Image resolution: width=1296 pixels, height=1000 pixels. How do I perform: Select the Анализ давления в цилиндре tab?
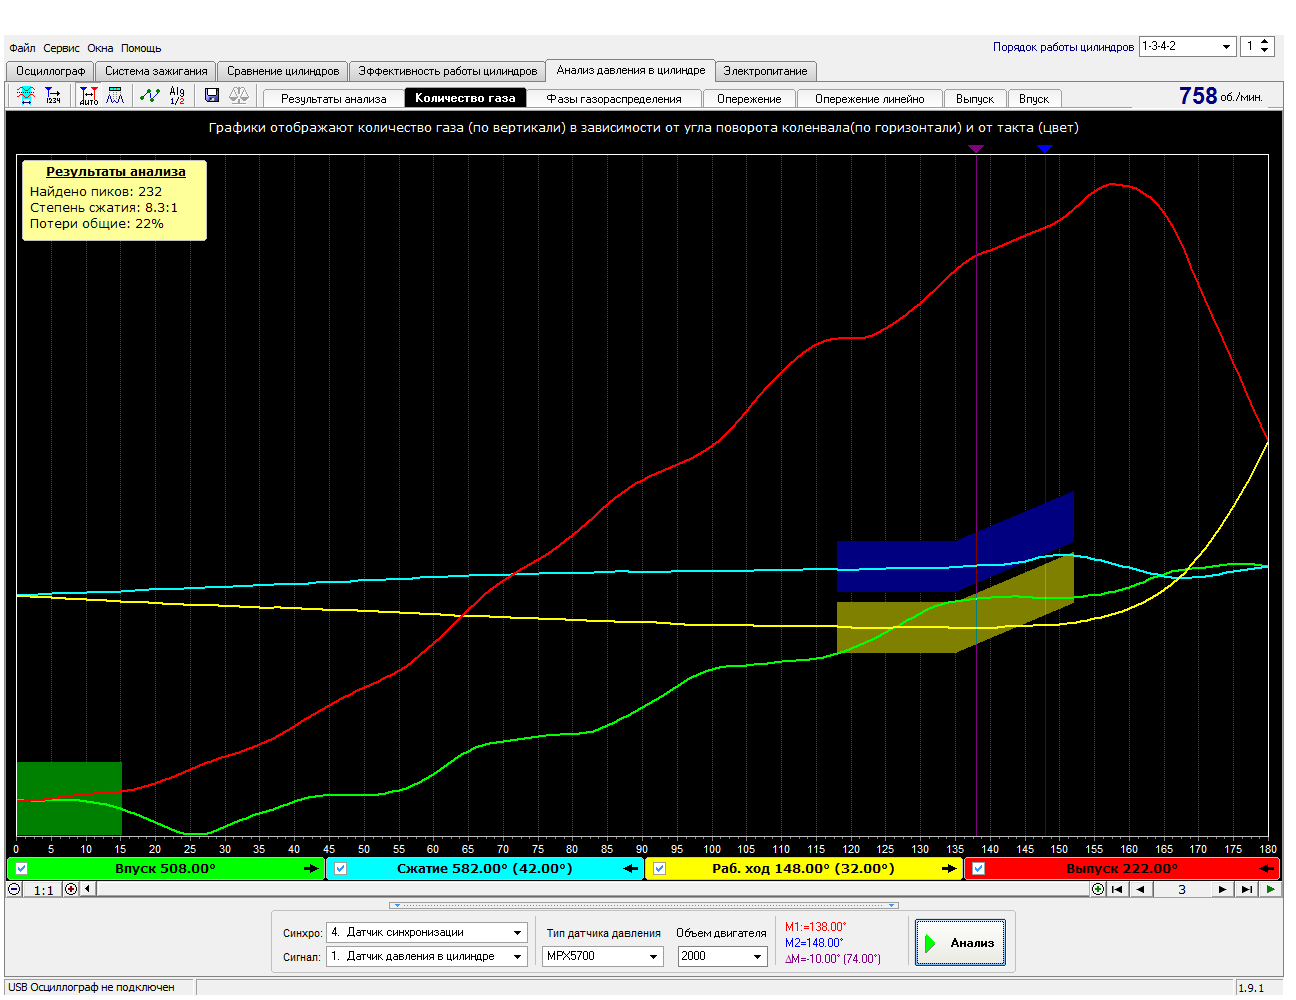(631, 70)
